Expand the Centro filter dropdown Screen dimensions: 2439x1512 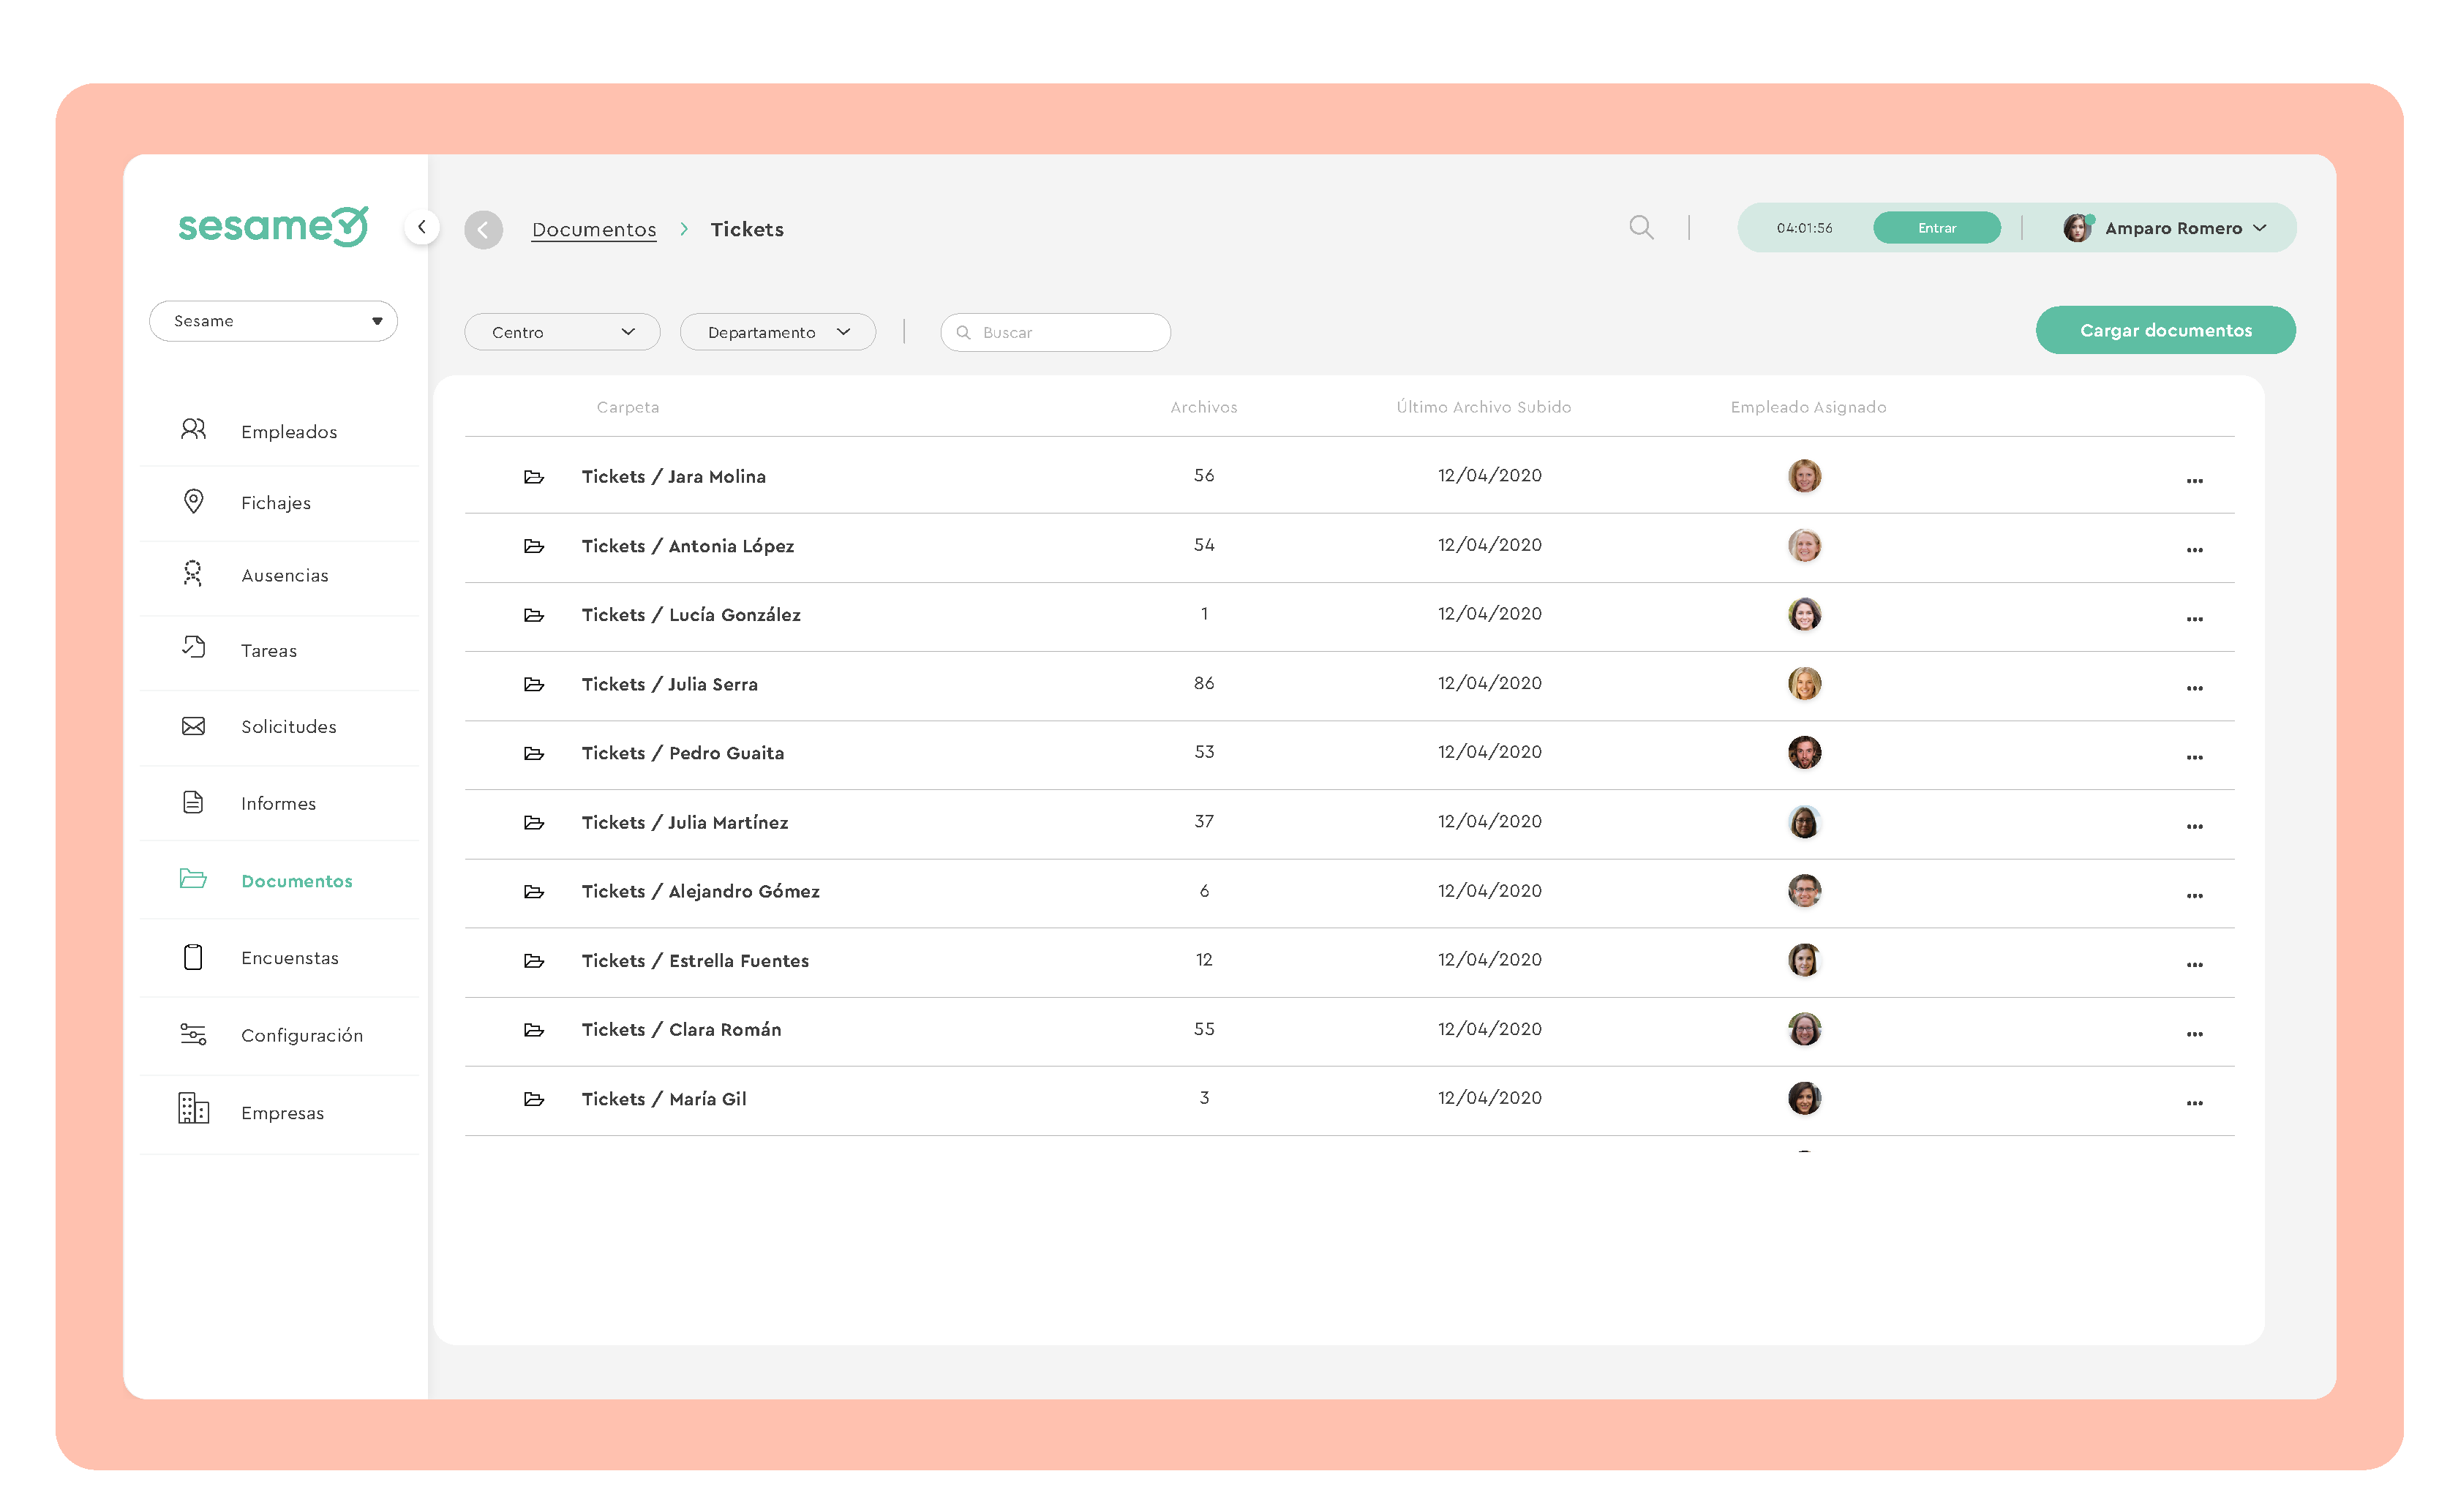[562, 332]
